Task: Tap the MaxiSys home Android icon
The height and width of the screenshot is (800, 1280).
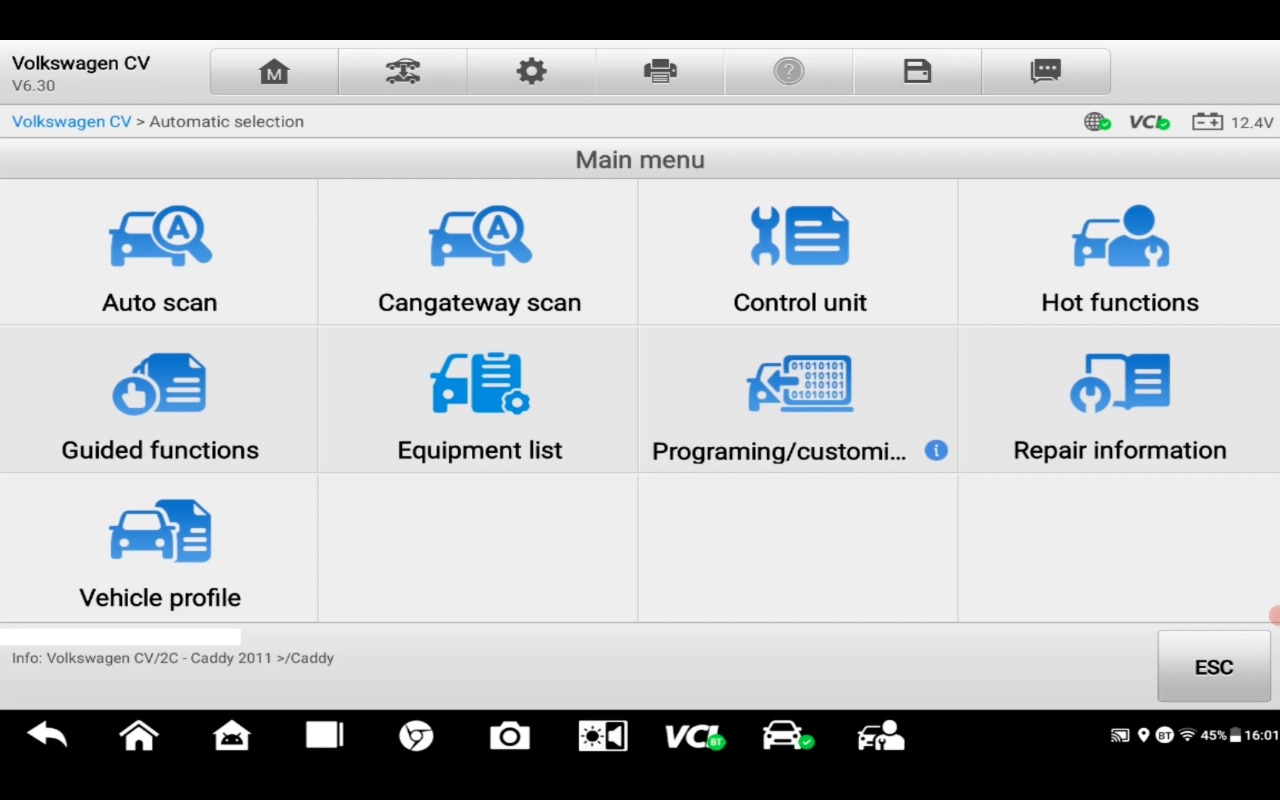Action: point(232,737)
